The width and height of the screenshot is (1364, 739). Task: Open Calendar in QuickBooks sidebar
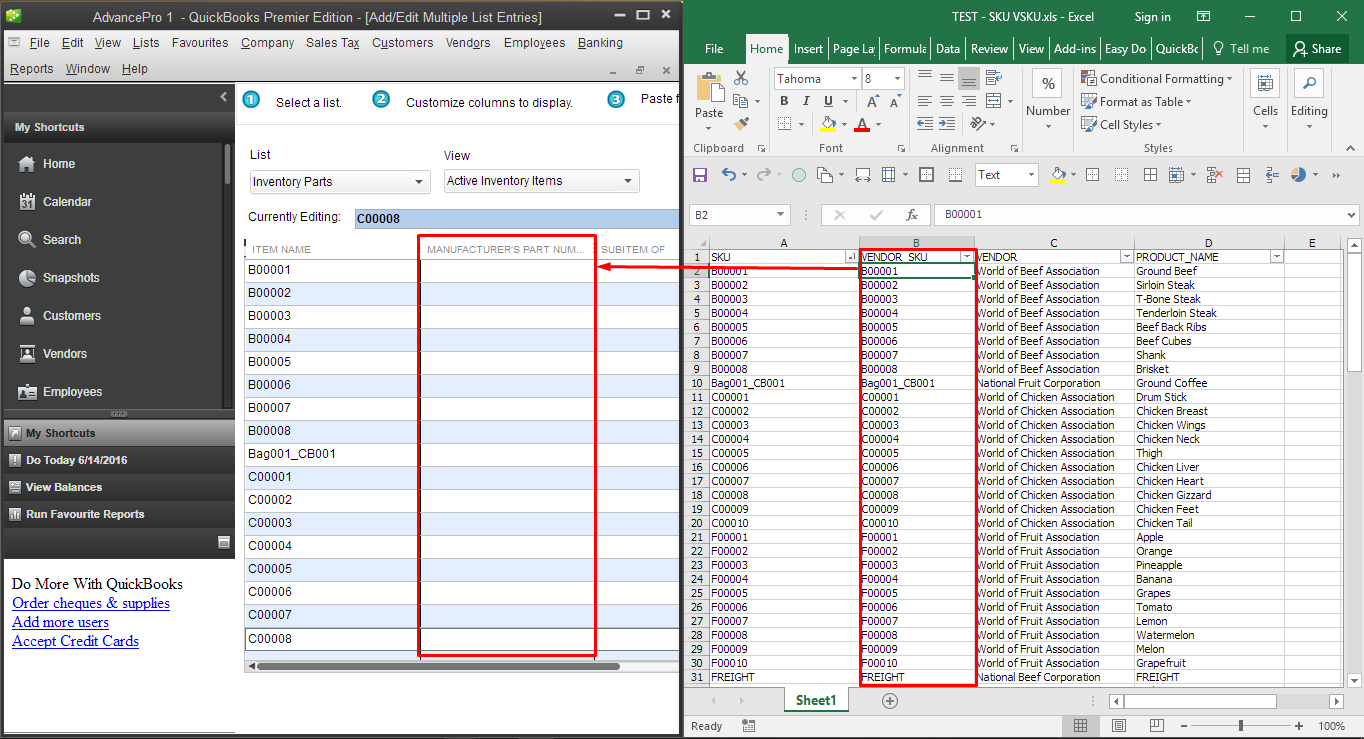click(x=67, y=202)
